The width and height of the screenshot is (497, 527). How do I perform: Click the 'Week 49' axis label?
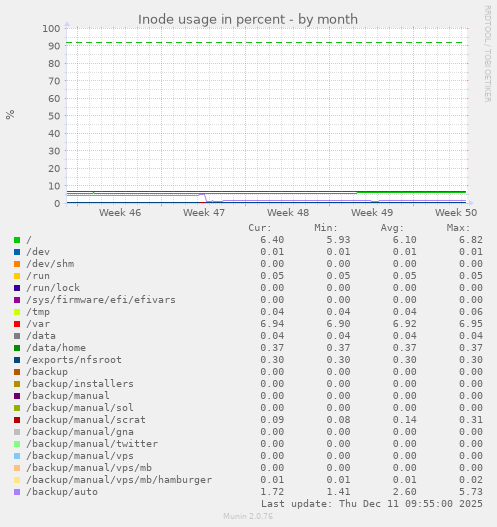coord(372,212)
